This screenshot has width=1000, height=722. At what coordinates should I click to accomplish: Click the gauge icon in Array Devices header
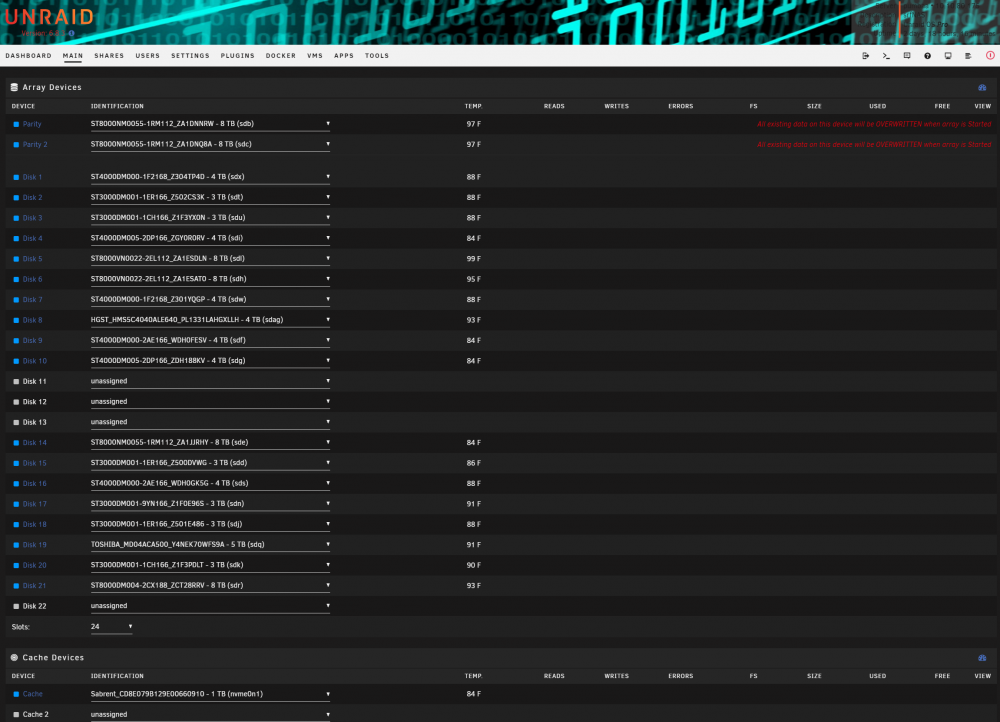[x=982, y=87]
